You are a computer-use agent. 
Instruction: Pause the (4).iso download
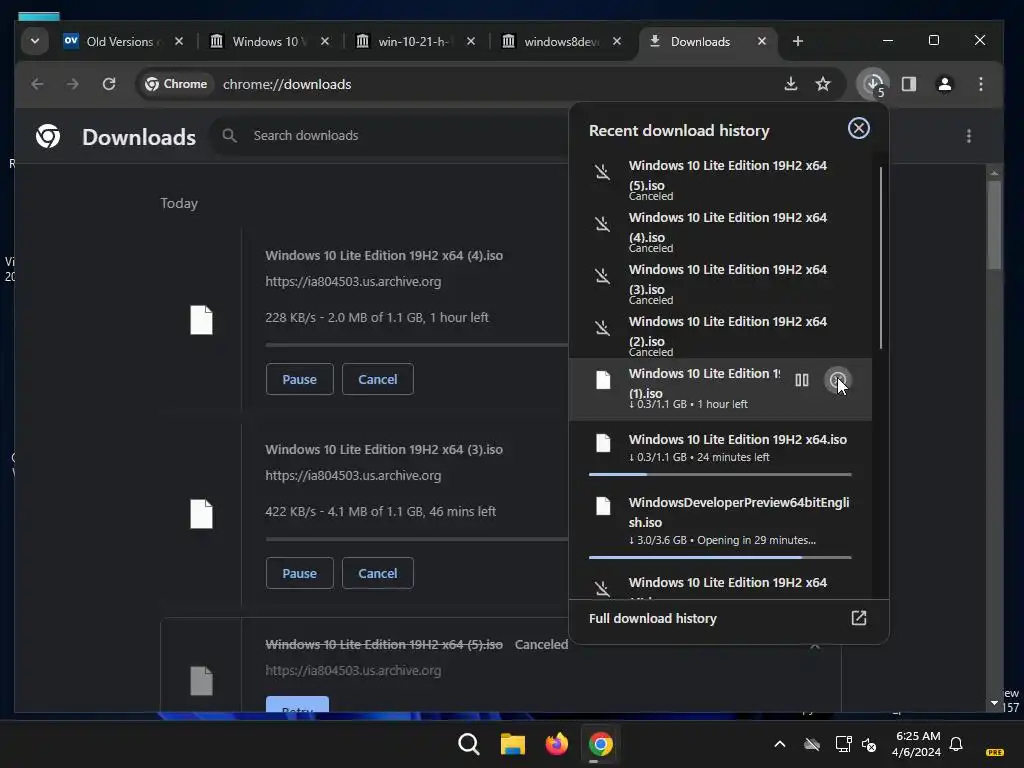[x=300, y=379]
